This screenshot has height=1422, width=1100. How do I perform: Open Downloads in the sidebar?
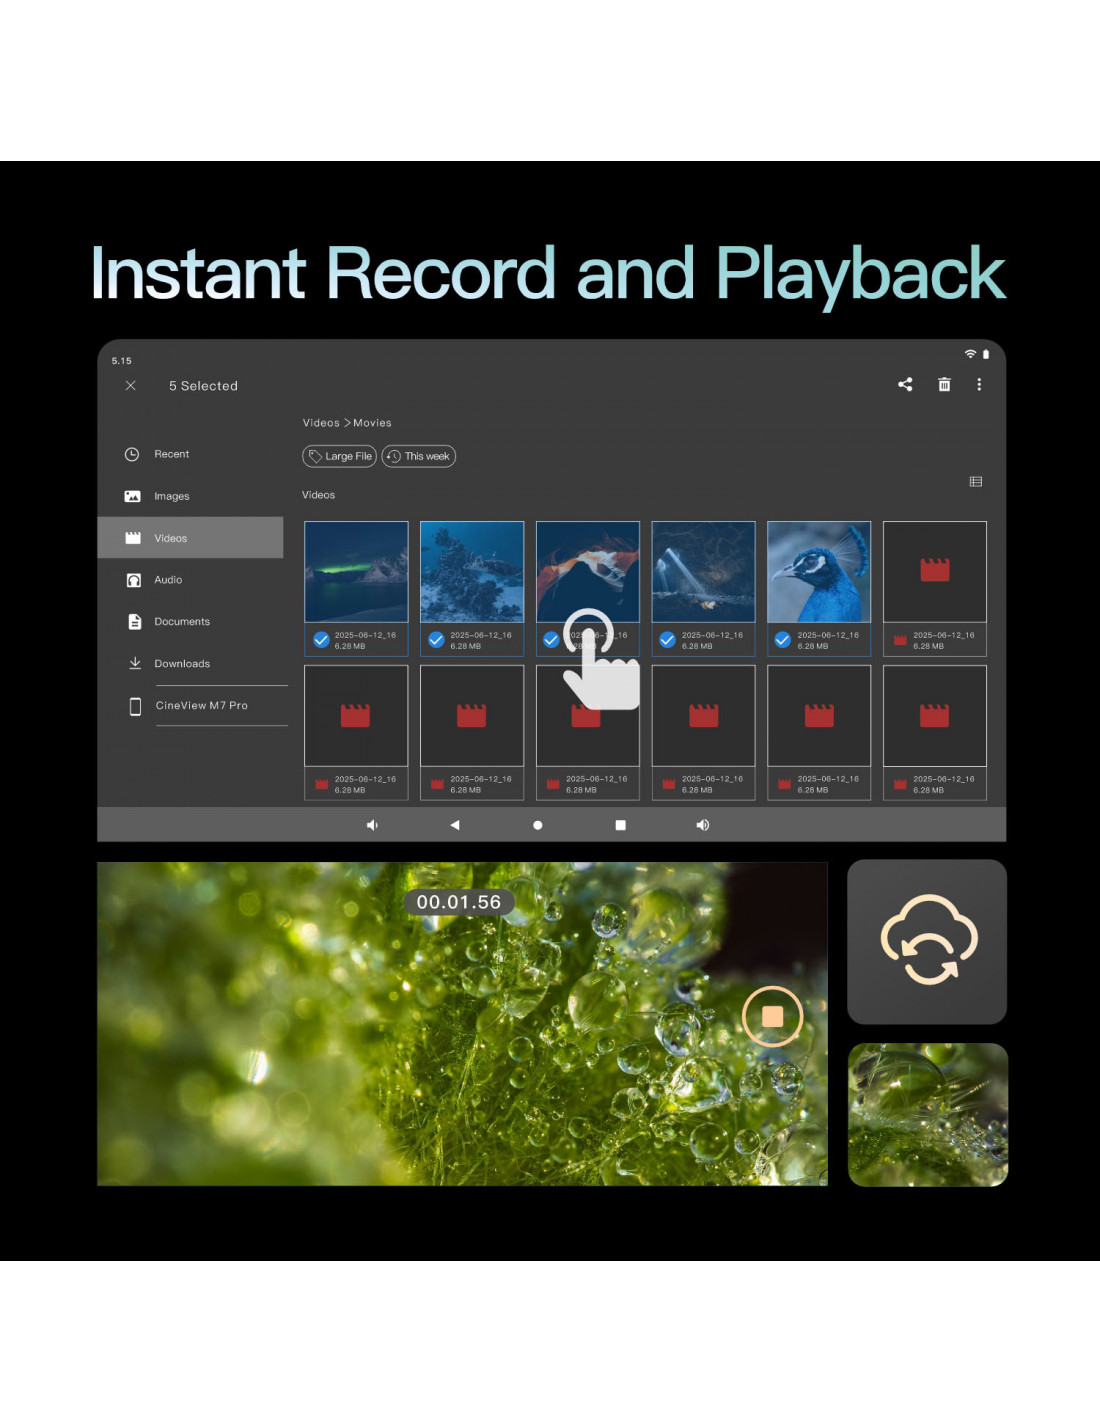click(x=181, y=664)
